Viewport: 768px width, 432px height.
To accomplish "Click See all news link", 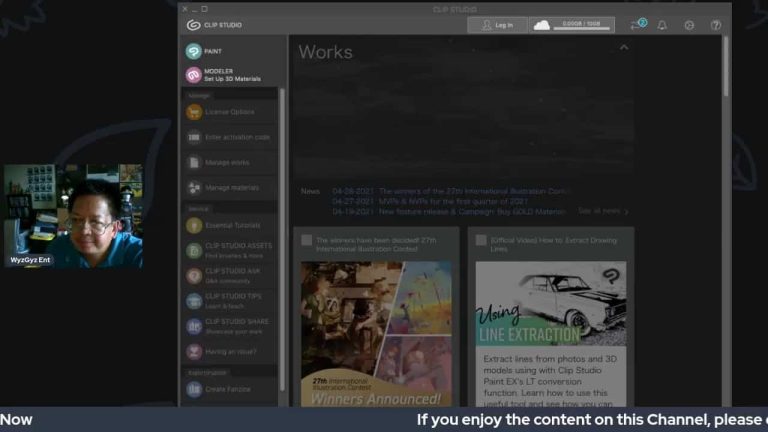I will [603, 211].
